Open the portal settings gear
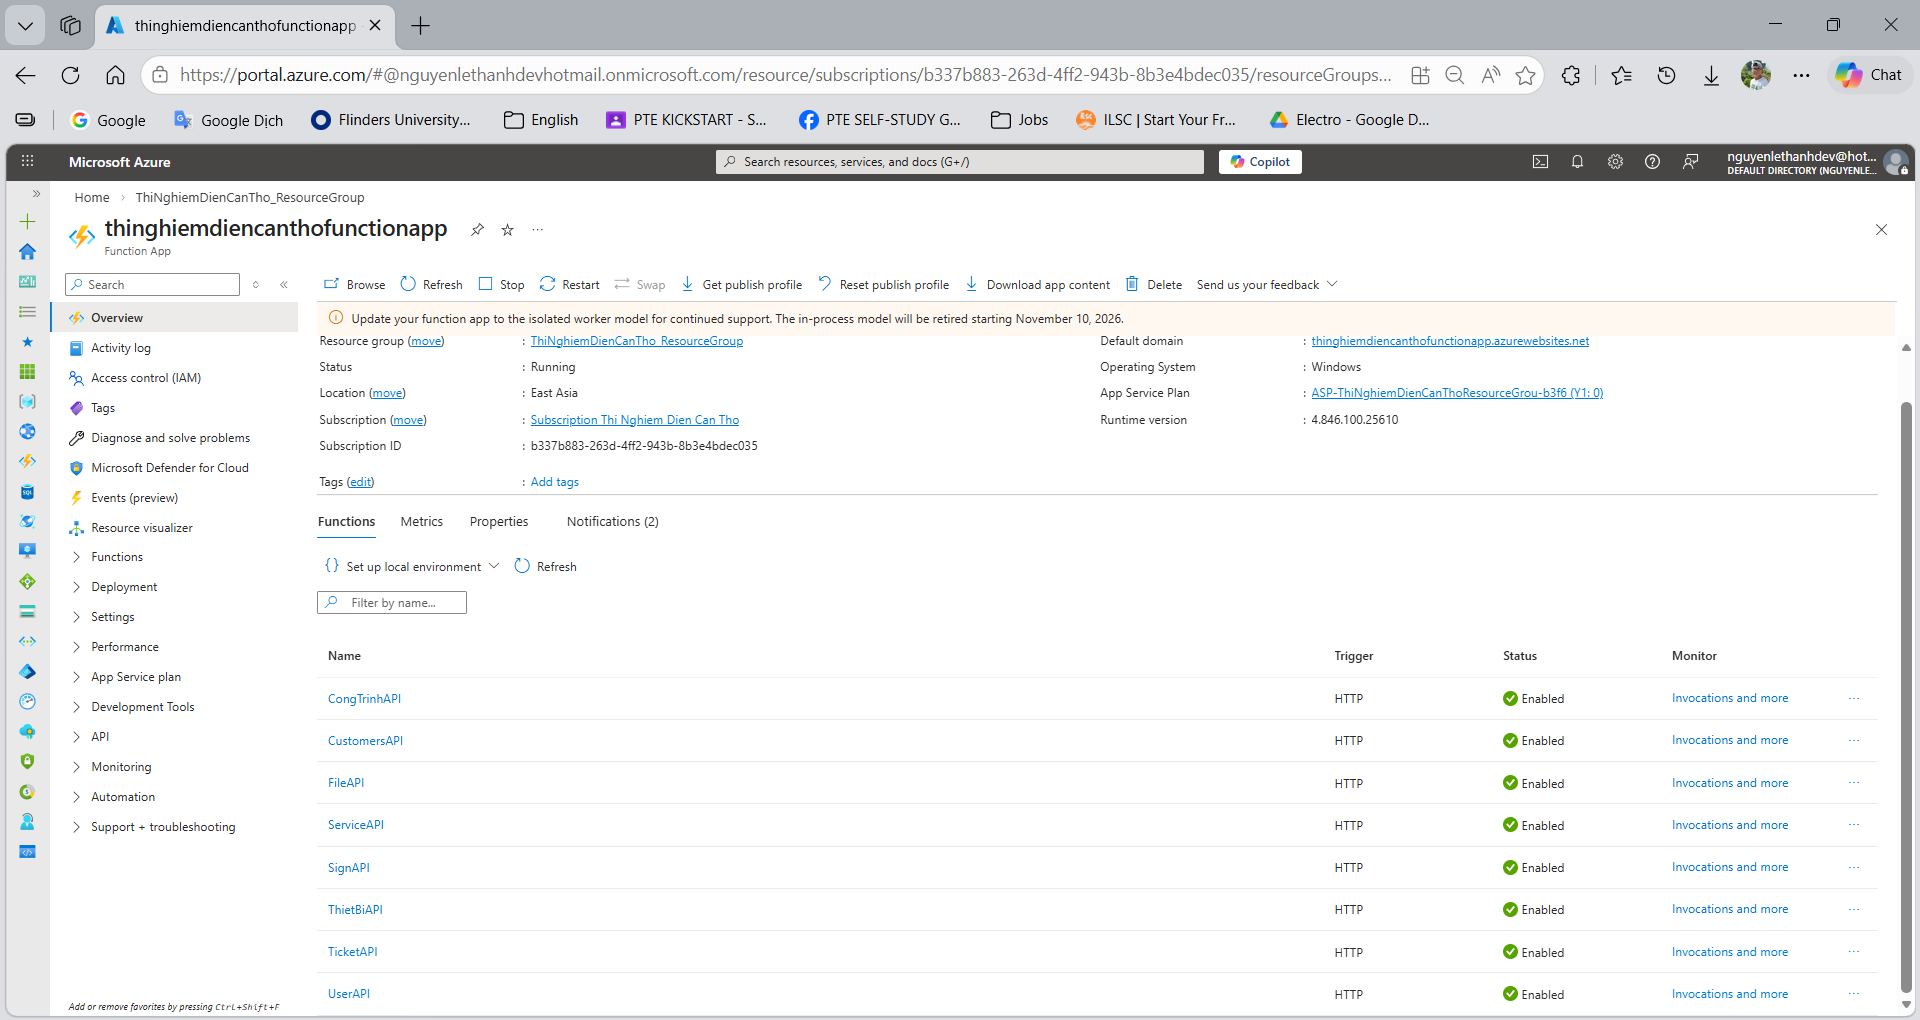The image size is (1920, 1020). pos(1615,161)
